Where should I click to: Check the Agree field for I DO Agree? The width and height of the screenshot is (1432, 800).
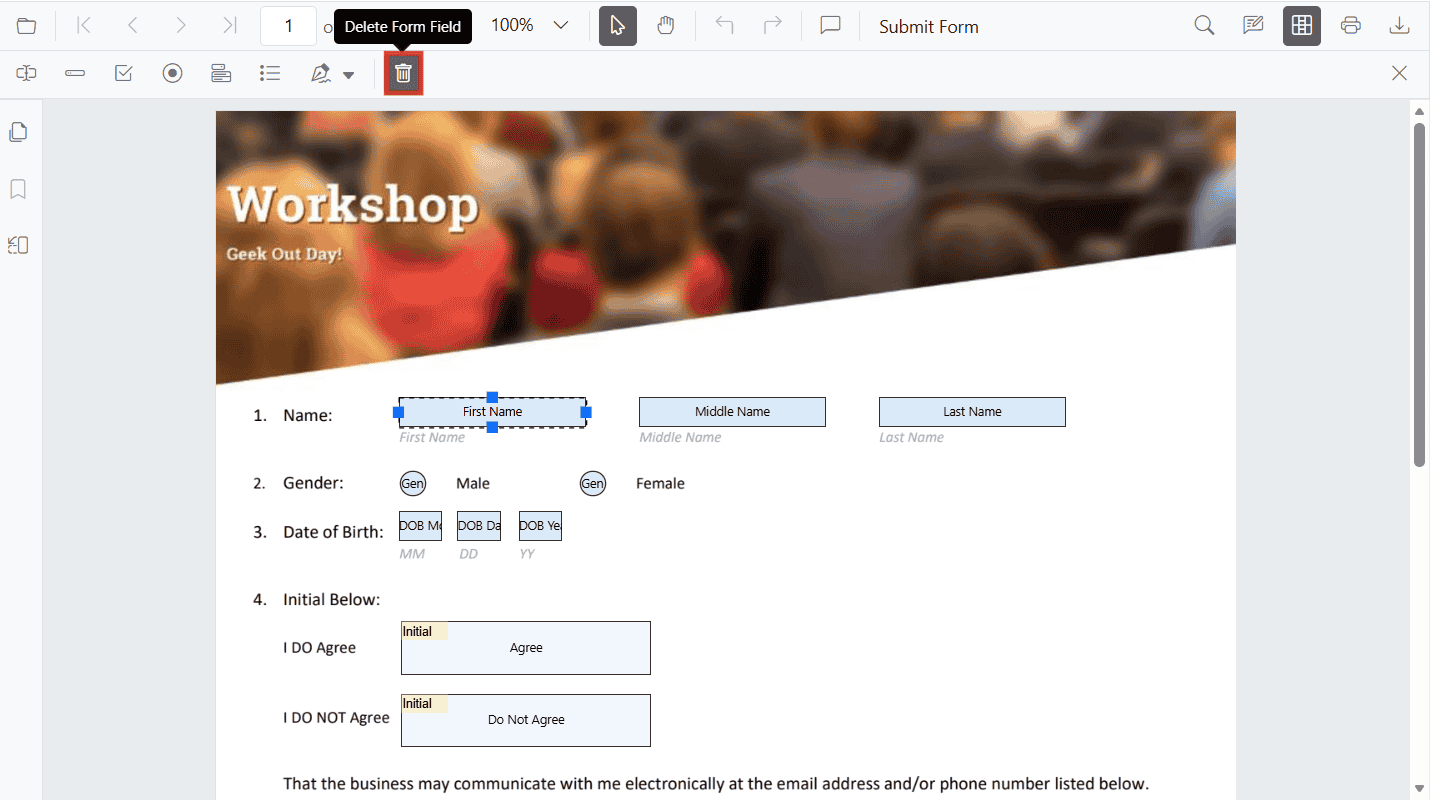pos(526,648)
